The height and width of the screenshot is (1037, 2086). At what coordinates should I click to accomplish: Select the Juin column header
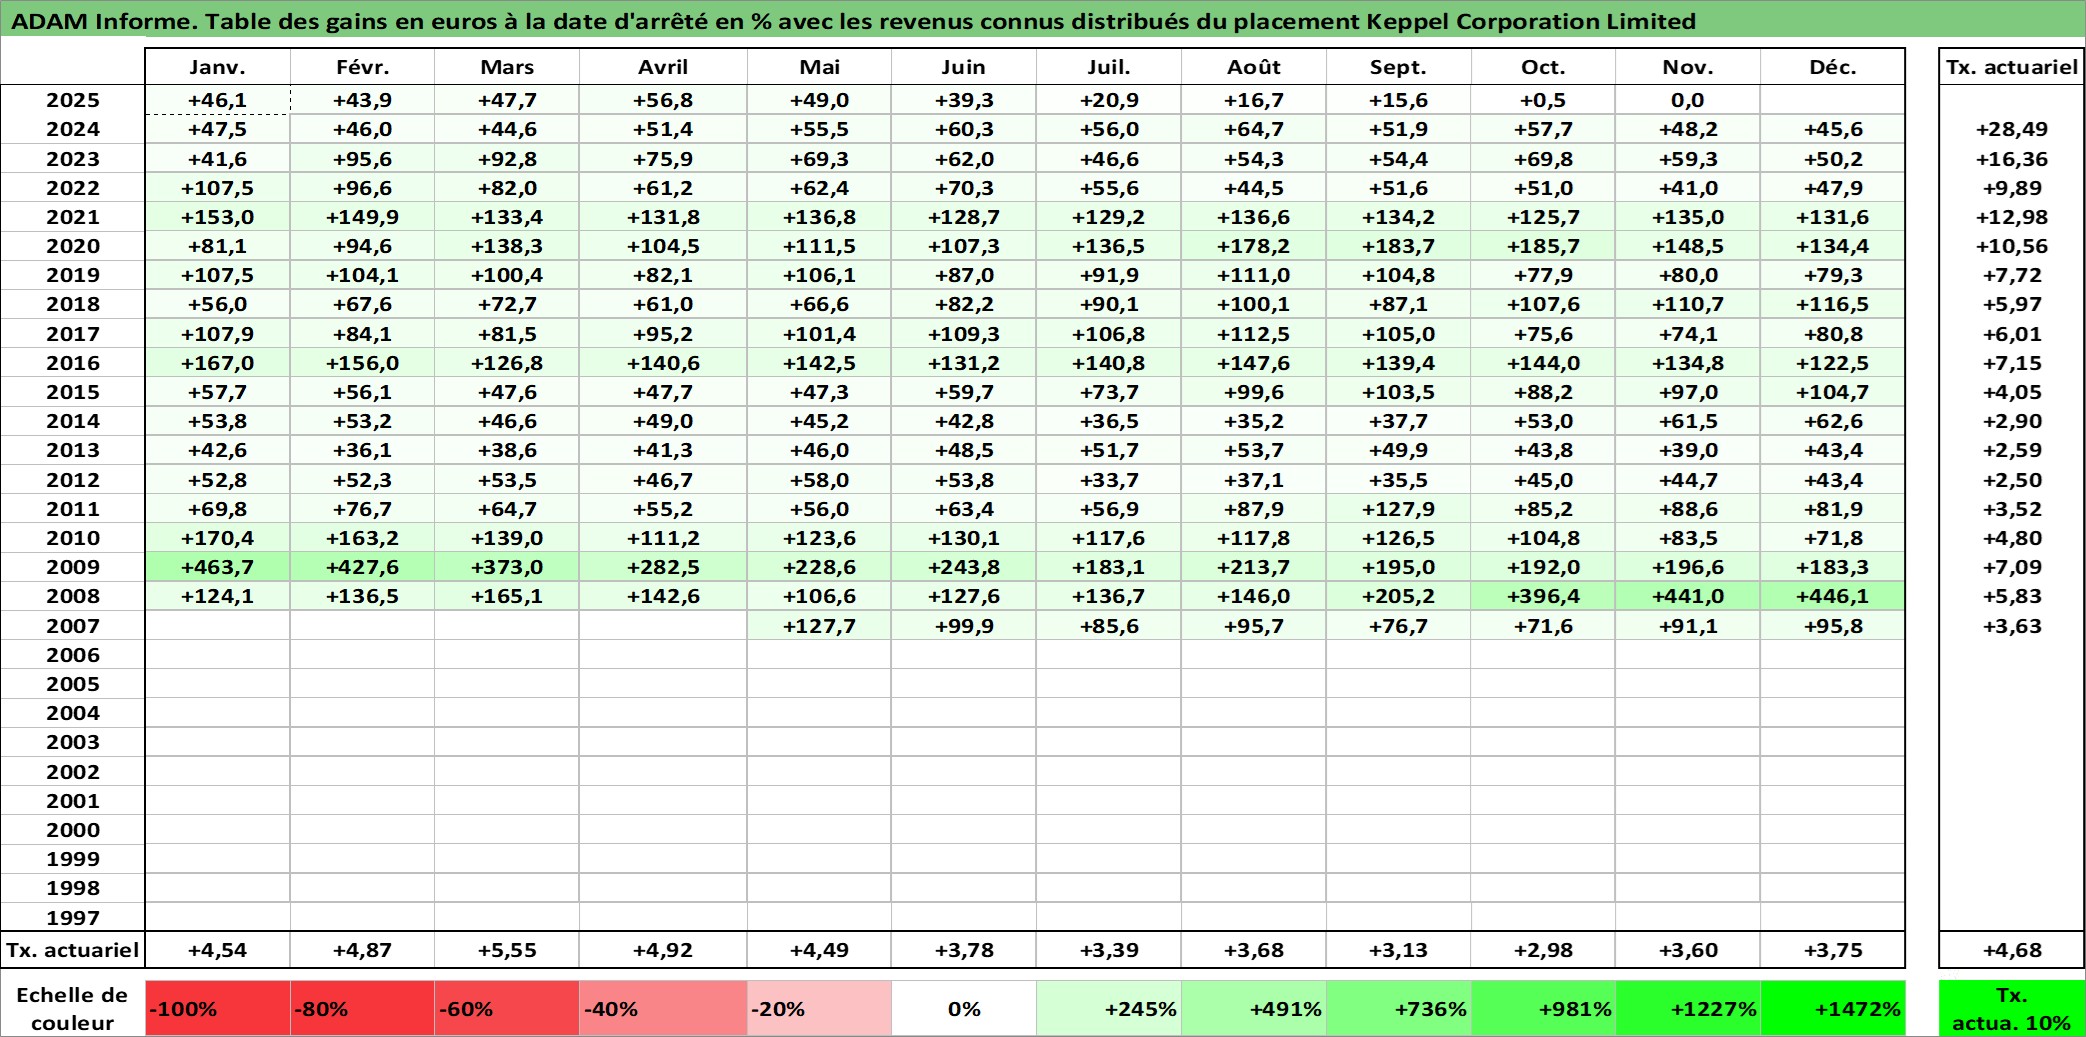964,67
